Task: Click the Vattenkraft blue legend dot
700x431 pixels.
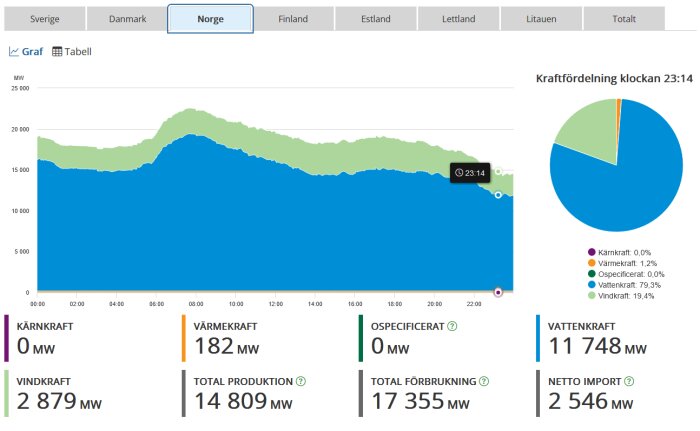Action: tap(592, 285)
